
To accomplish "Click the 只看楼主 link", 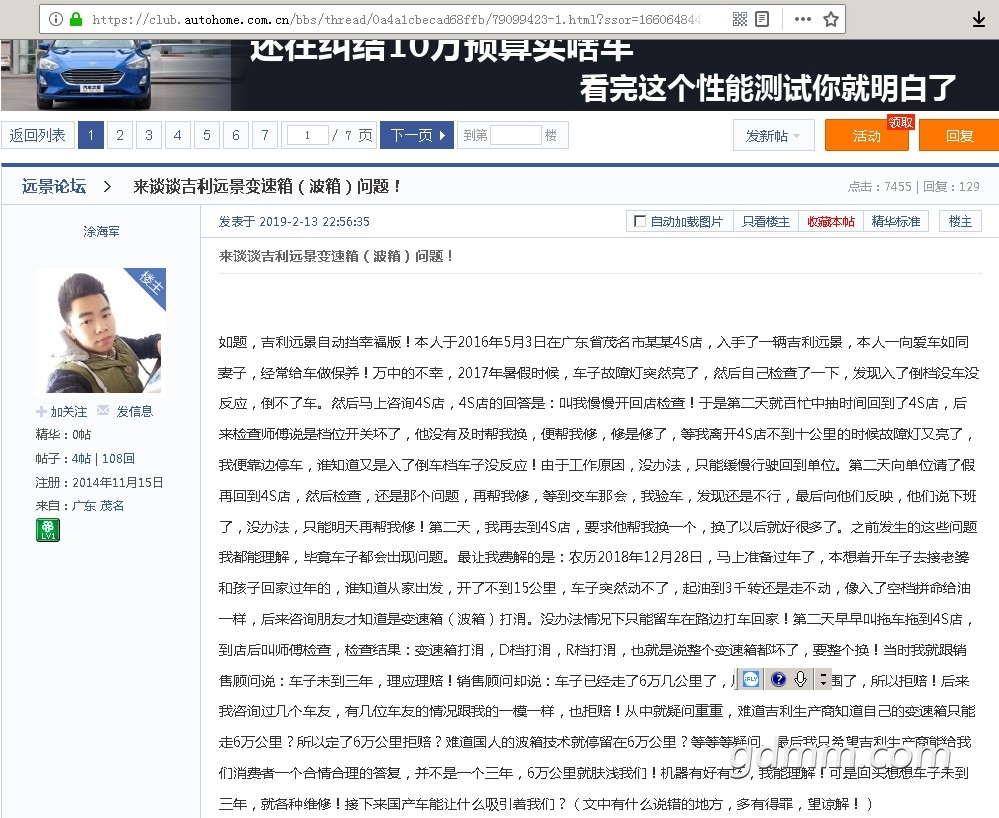I will click(765, 221).
